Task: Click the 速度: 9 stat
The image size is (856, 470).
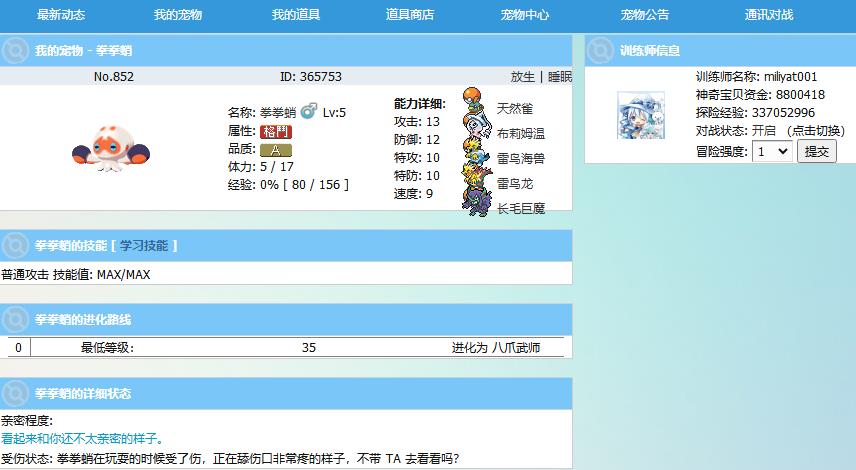Action: point(413,193)
